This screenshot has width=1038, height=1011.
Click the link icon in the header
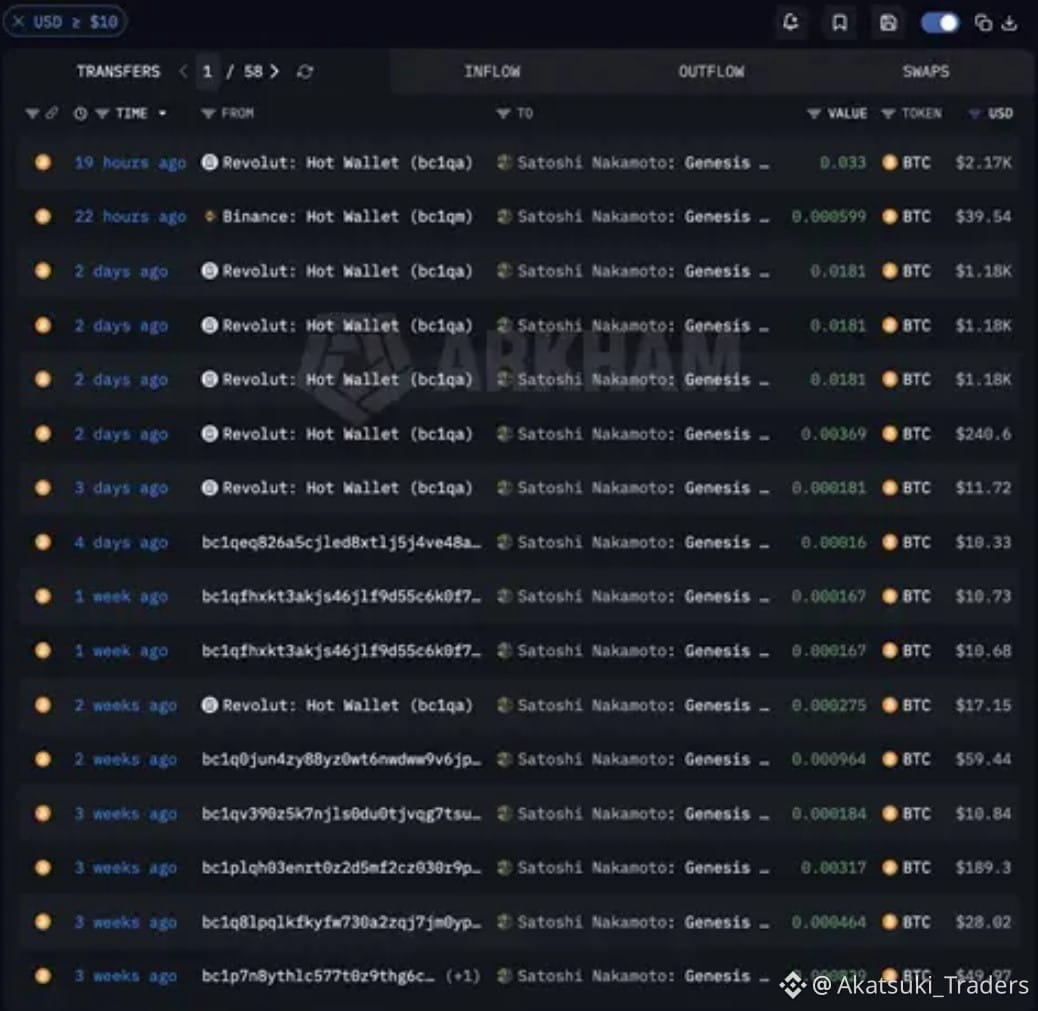click(x=51, y=113)
